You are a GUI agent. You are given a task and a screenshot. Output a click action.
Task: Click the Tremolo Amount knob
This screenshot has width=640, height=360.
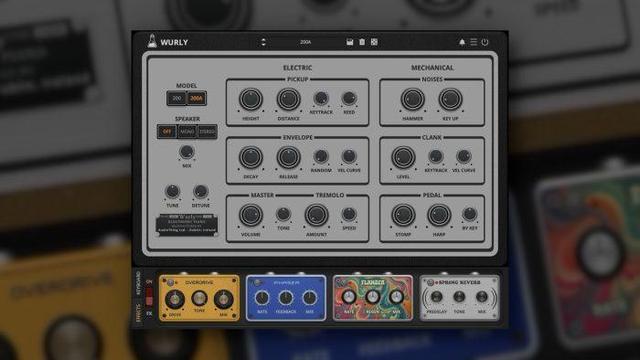316,215
